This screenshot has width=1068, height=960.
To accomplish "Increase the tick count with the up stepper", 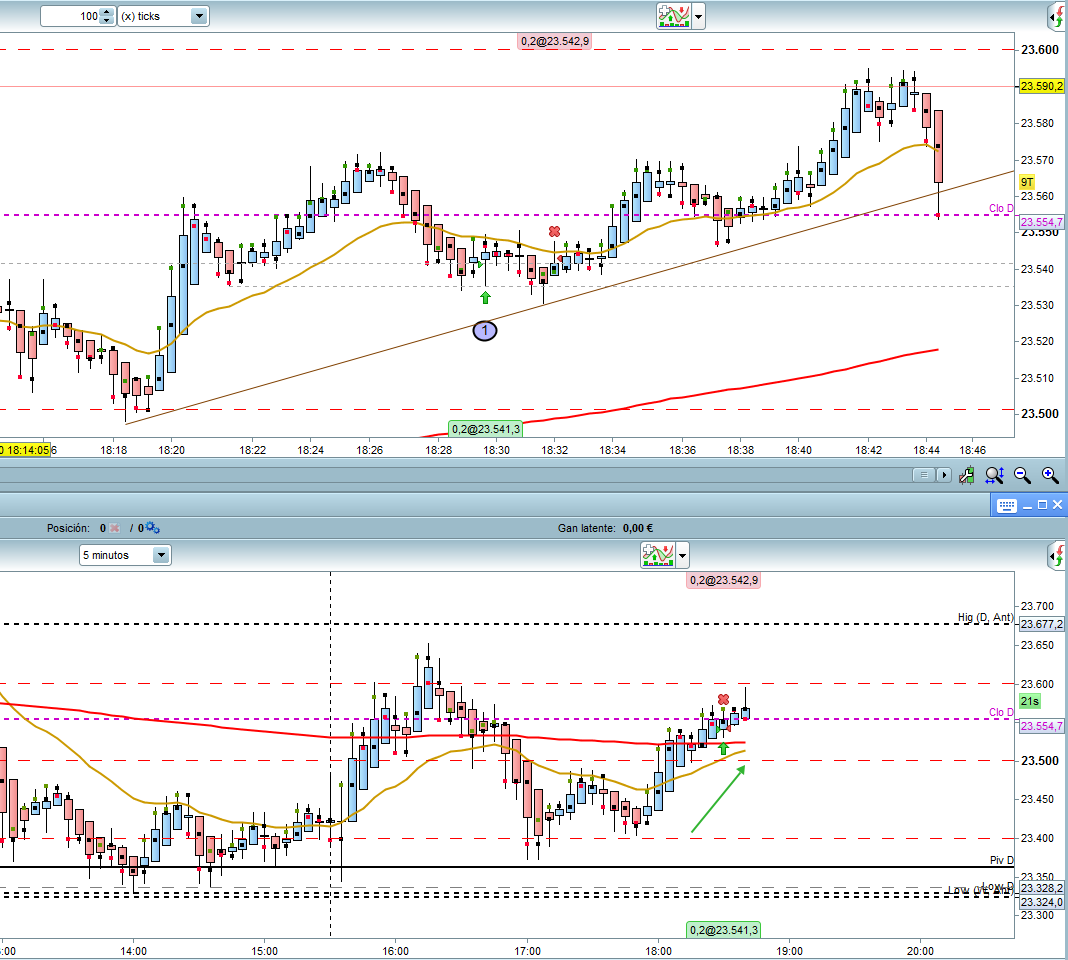I will [106, 12].
